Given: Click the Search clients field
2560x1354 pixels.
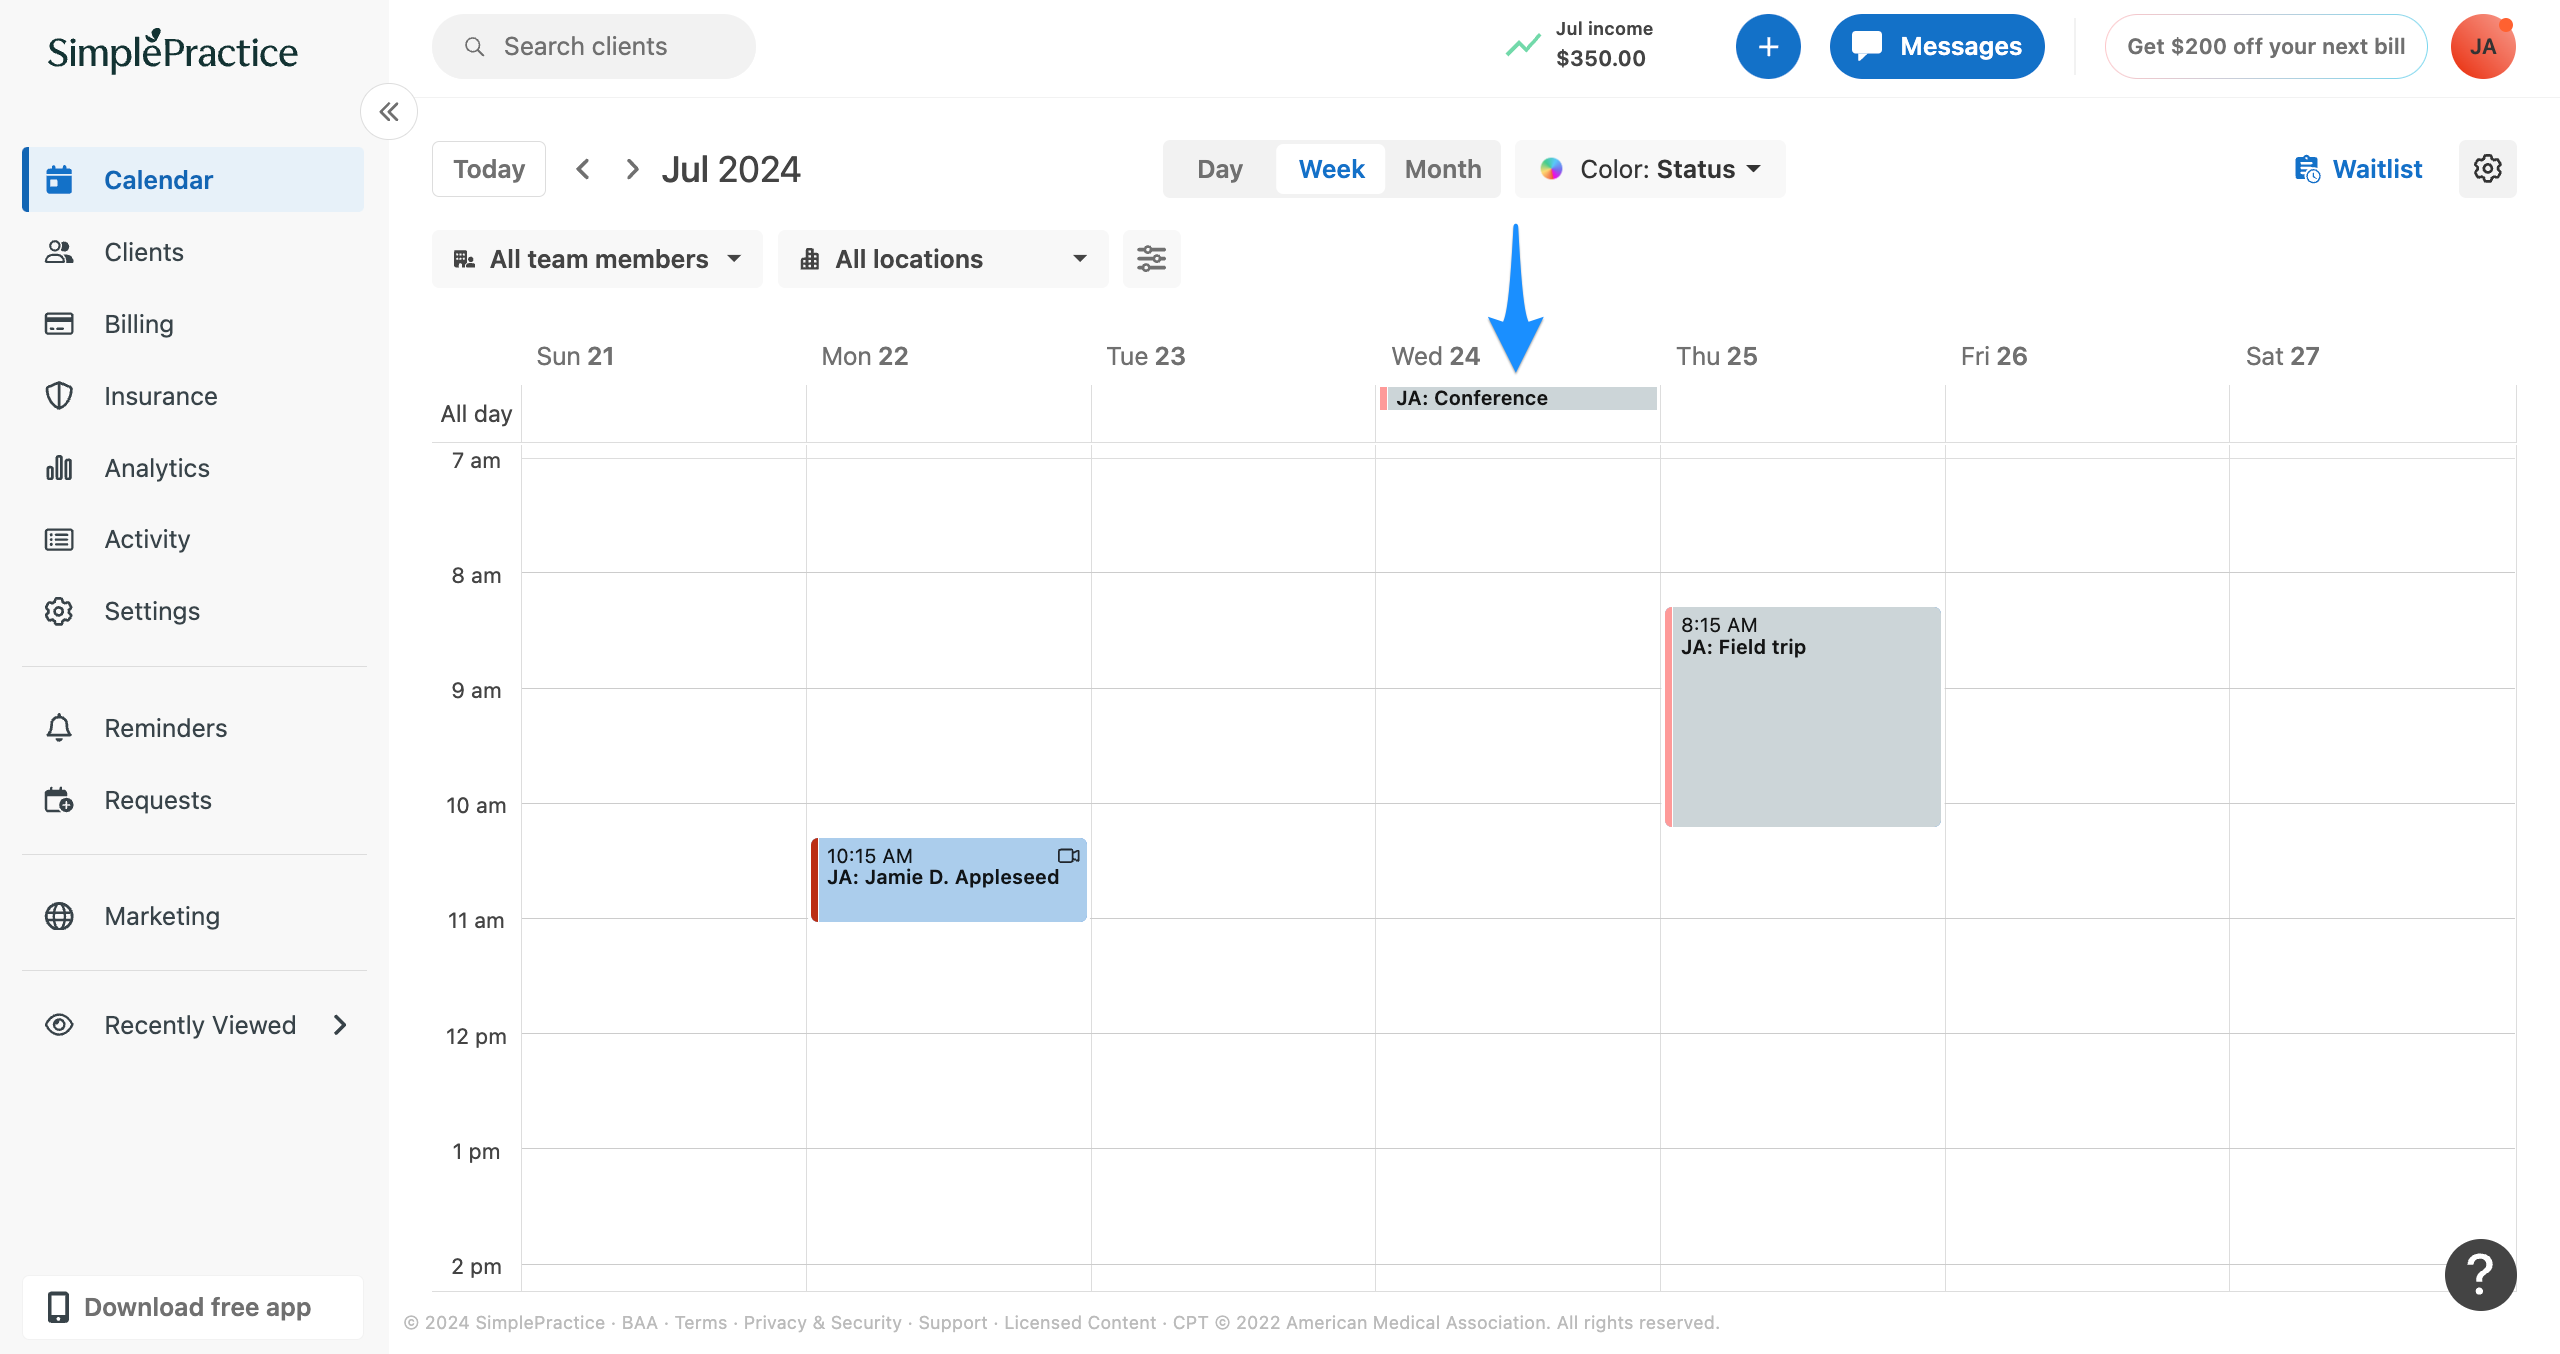Looking at the screenshot, I should pos(594,47).
